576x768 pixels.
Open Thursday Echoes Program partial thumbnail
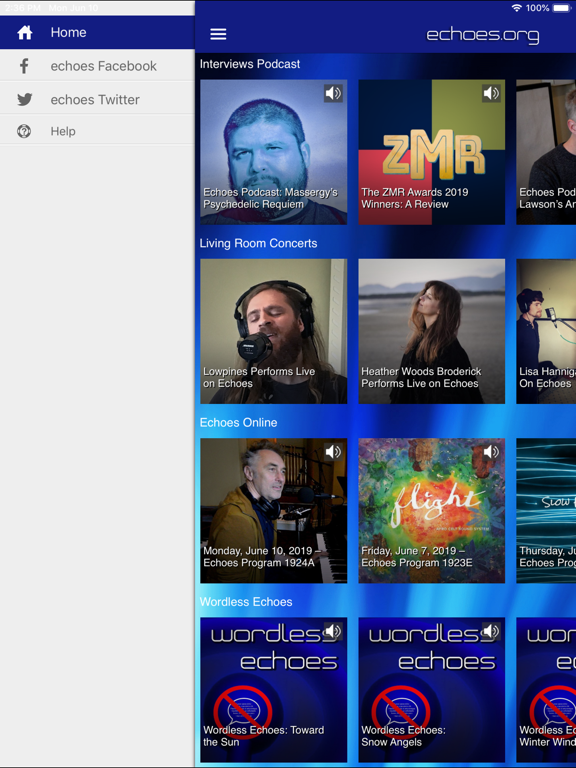point(546,510)
